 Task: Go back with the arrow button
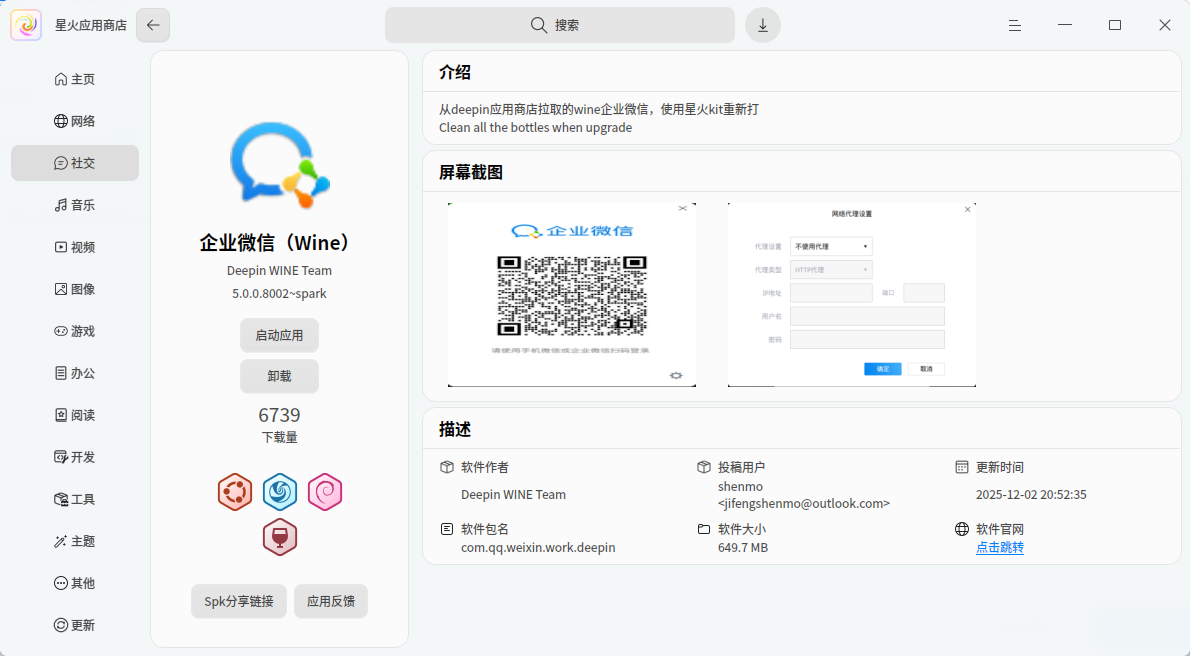pos(153,25)
